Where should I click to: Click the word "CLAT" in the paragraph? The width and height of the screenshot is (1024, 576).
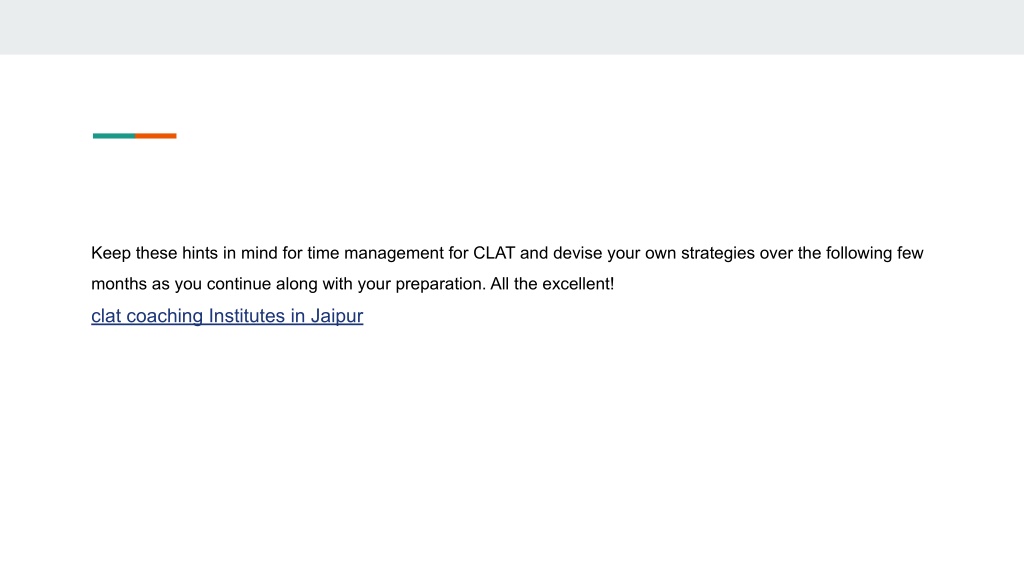tap(494, 253)
